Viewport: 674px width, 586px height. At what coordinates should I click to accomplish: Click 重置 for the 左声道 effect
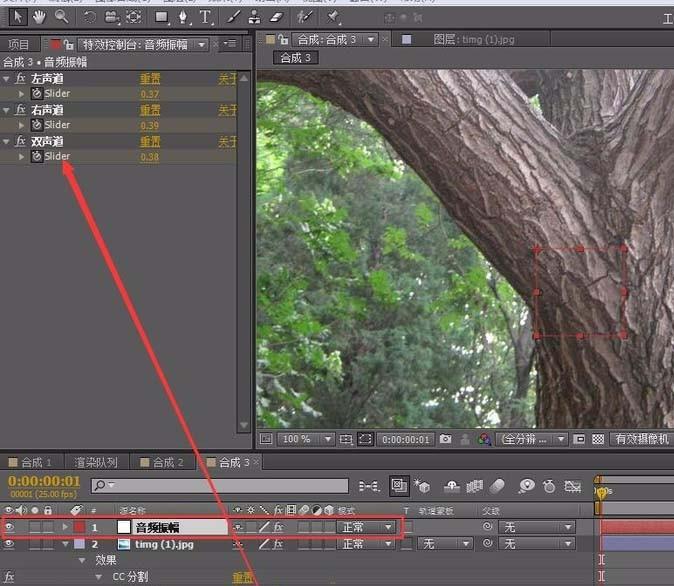pos(150,79)
